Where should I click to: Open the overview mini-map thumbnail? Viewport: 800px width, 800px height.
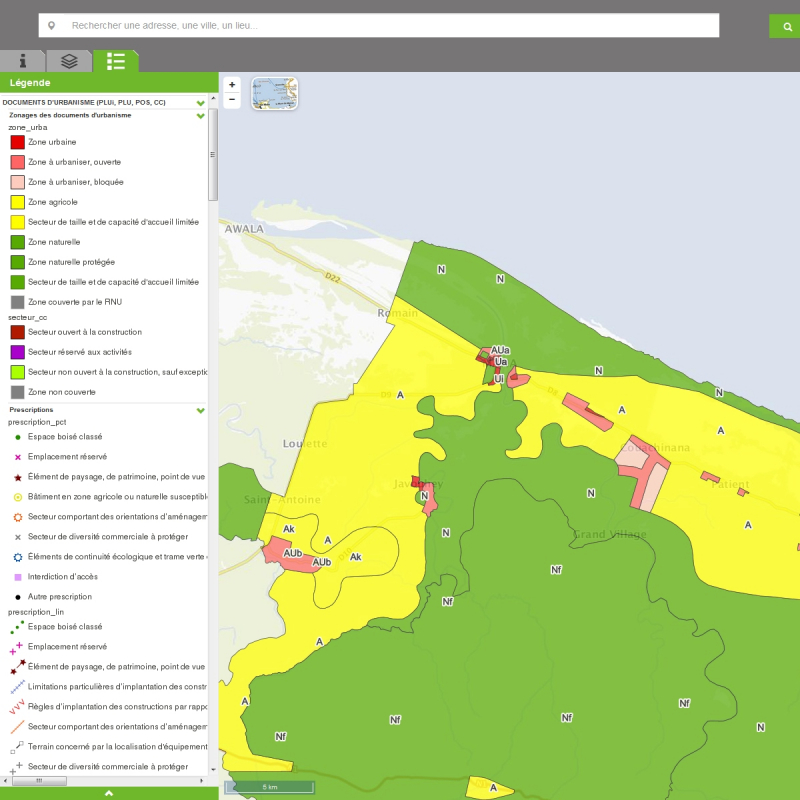click(x=274, y=93)
